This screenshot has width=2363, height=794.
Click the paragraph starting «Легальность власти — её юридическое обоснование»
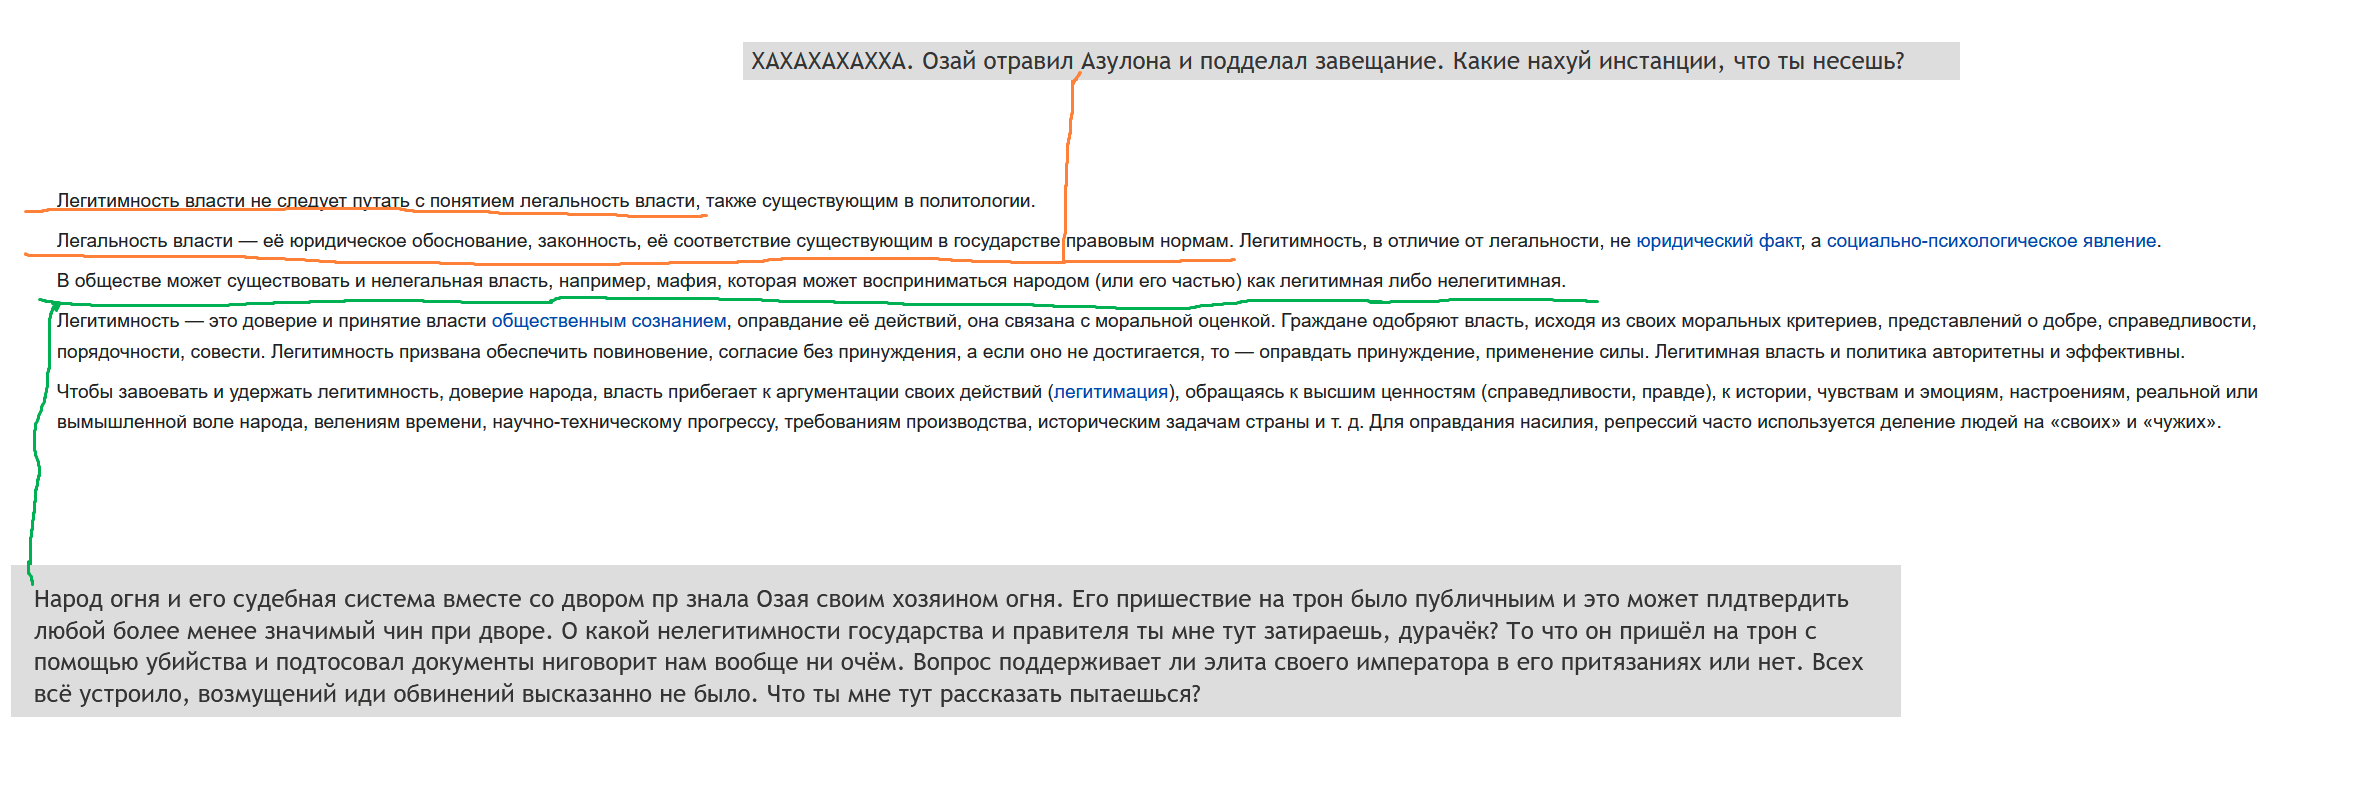(x=1109, y=241)
